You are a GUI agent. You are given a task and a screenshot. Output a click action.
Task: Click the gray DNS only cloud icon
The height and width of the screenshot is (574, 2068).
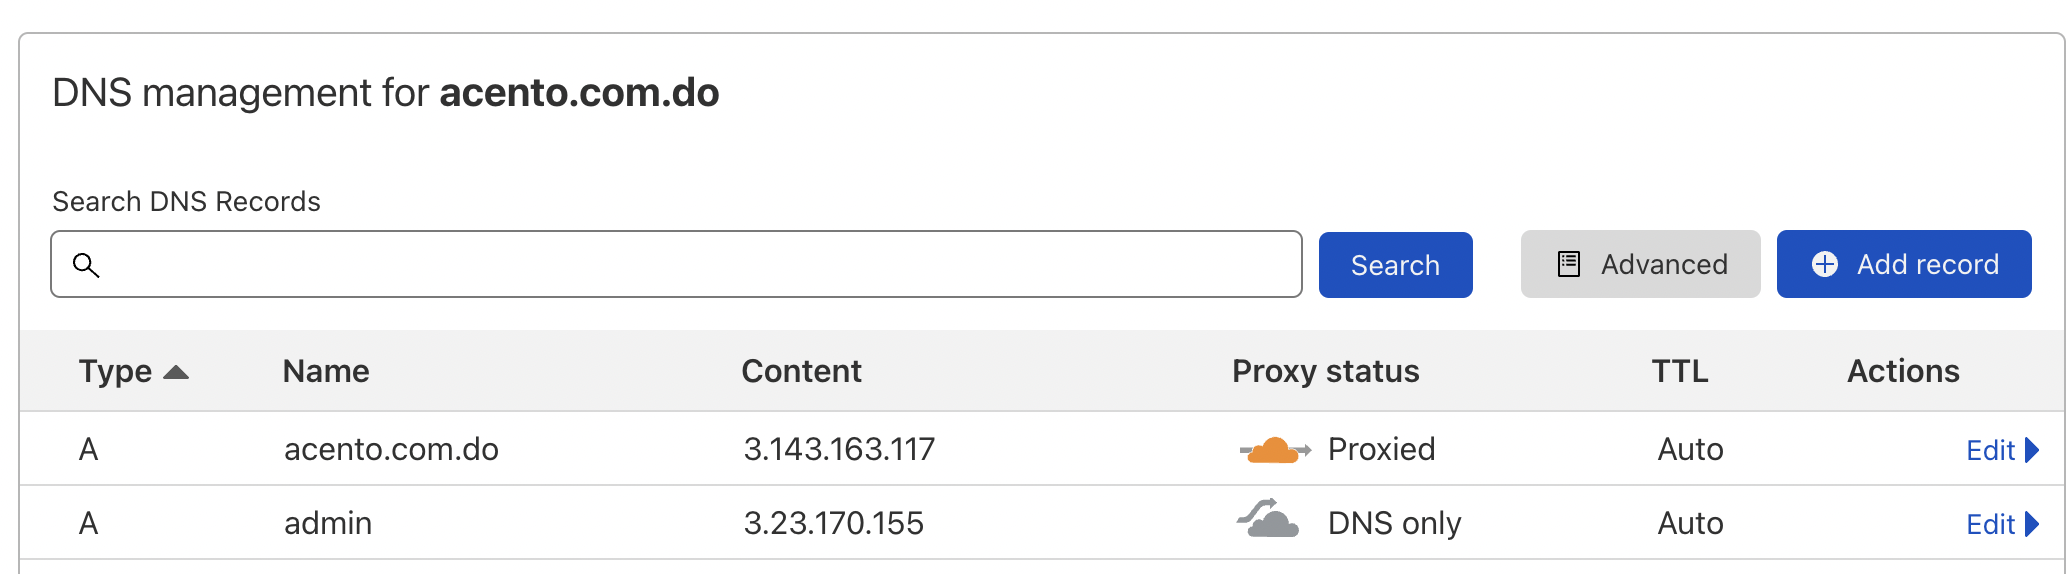[x=1269, y=520]
